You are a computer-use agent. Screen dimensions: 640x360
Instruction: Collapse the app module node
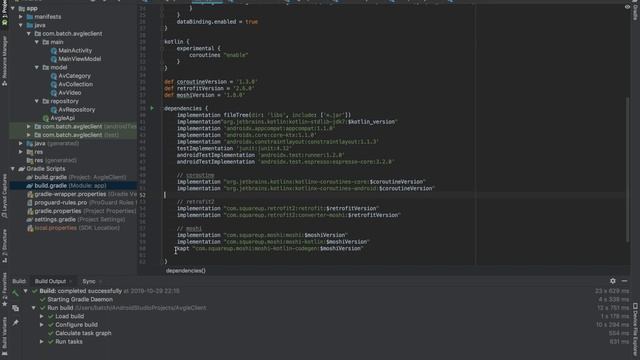[13, 8]
